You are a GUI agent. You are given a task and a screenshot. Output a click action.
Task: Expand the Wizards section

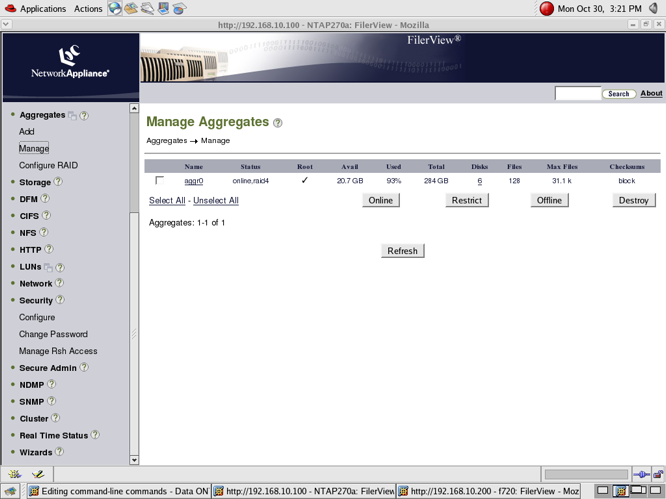click(36, 452)
